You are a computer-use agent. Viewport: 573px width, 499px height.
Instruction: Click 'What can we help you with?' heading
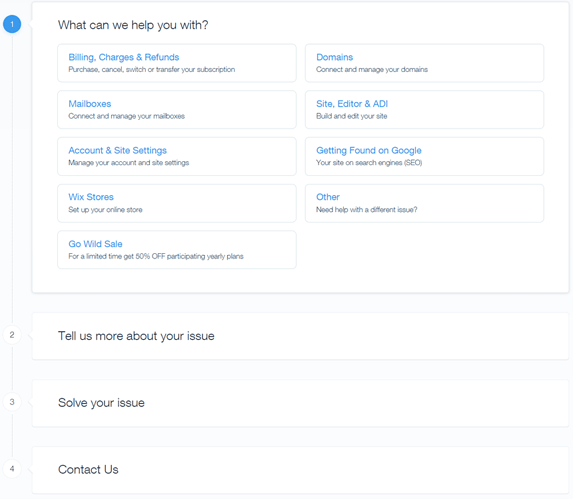(x=133, y=25)
